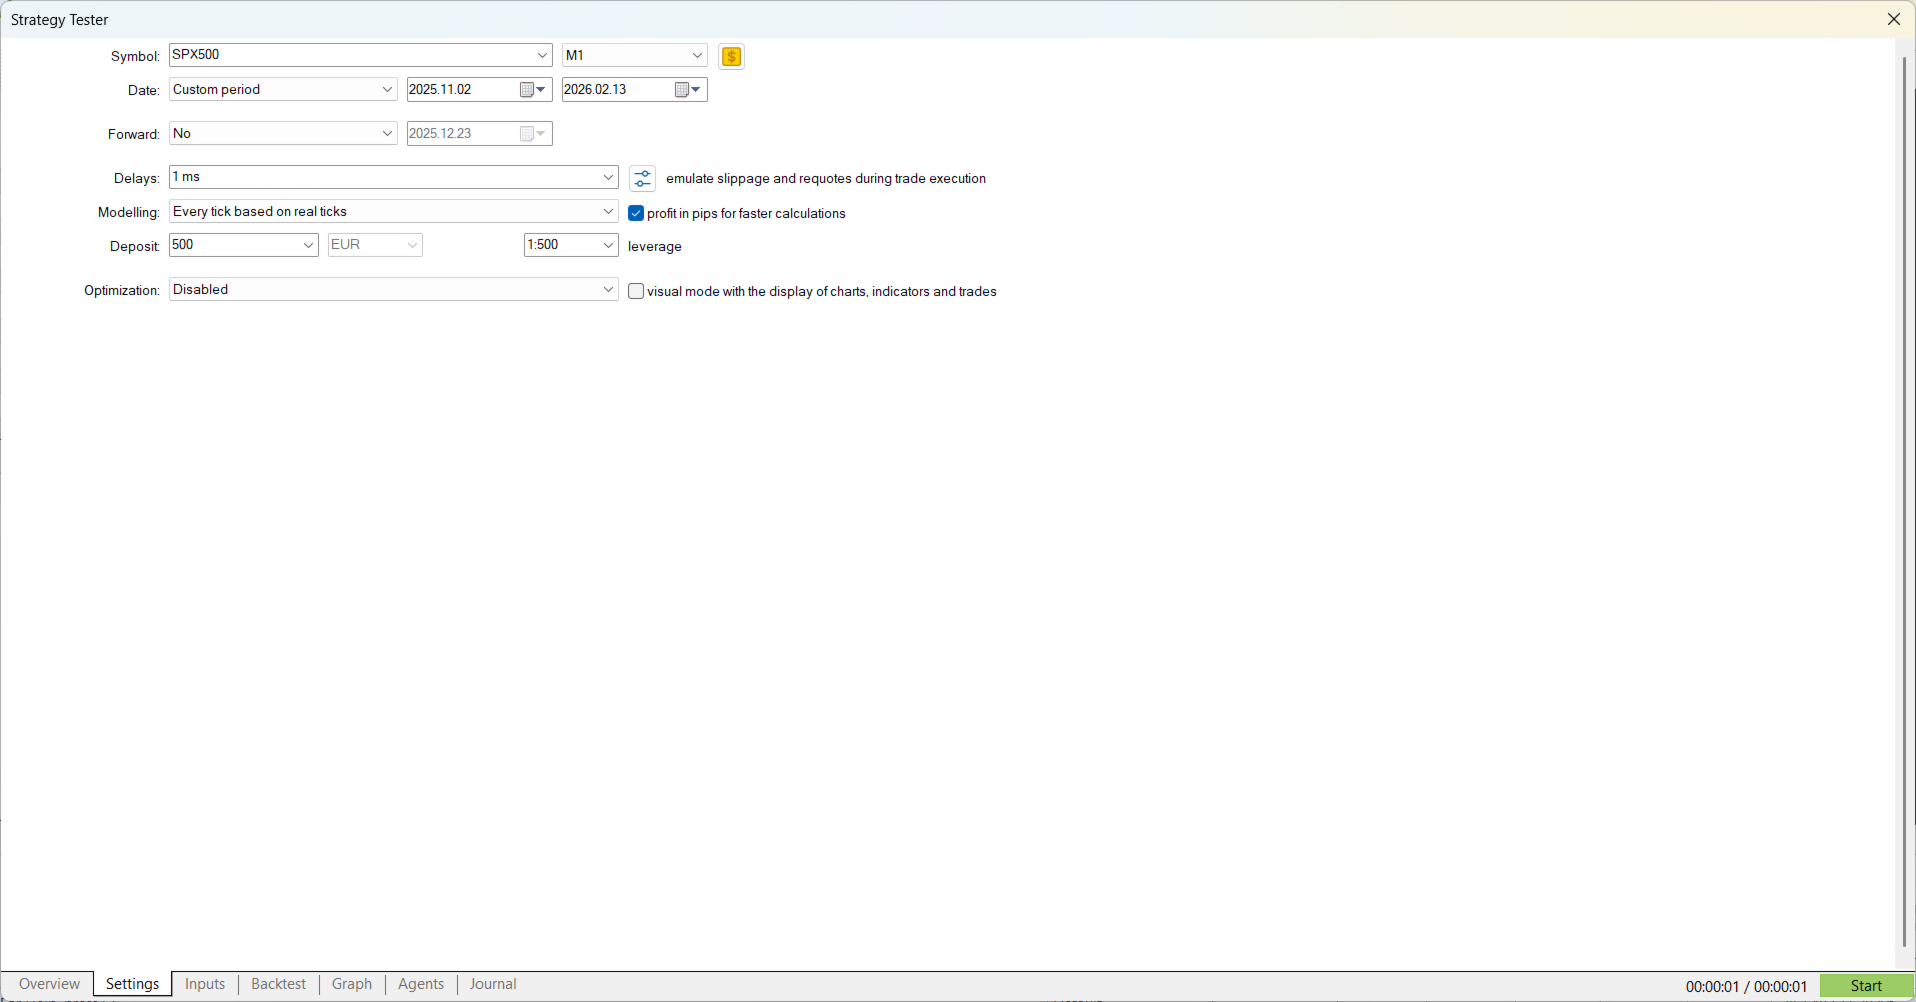Go to the Backtest tab
This screenshot has height=1002, width=1916.
click(278, 984)
